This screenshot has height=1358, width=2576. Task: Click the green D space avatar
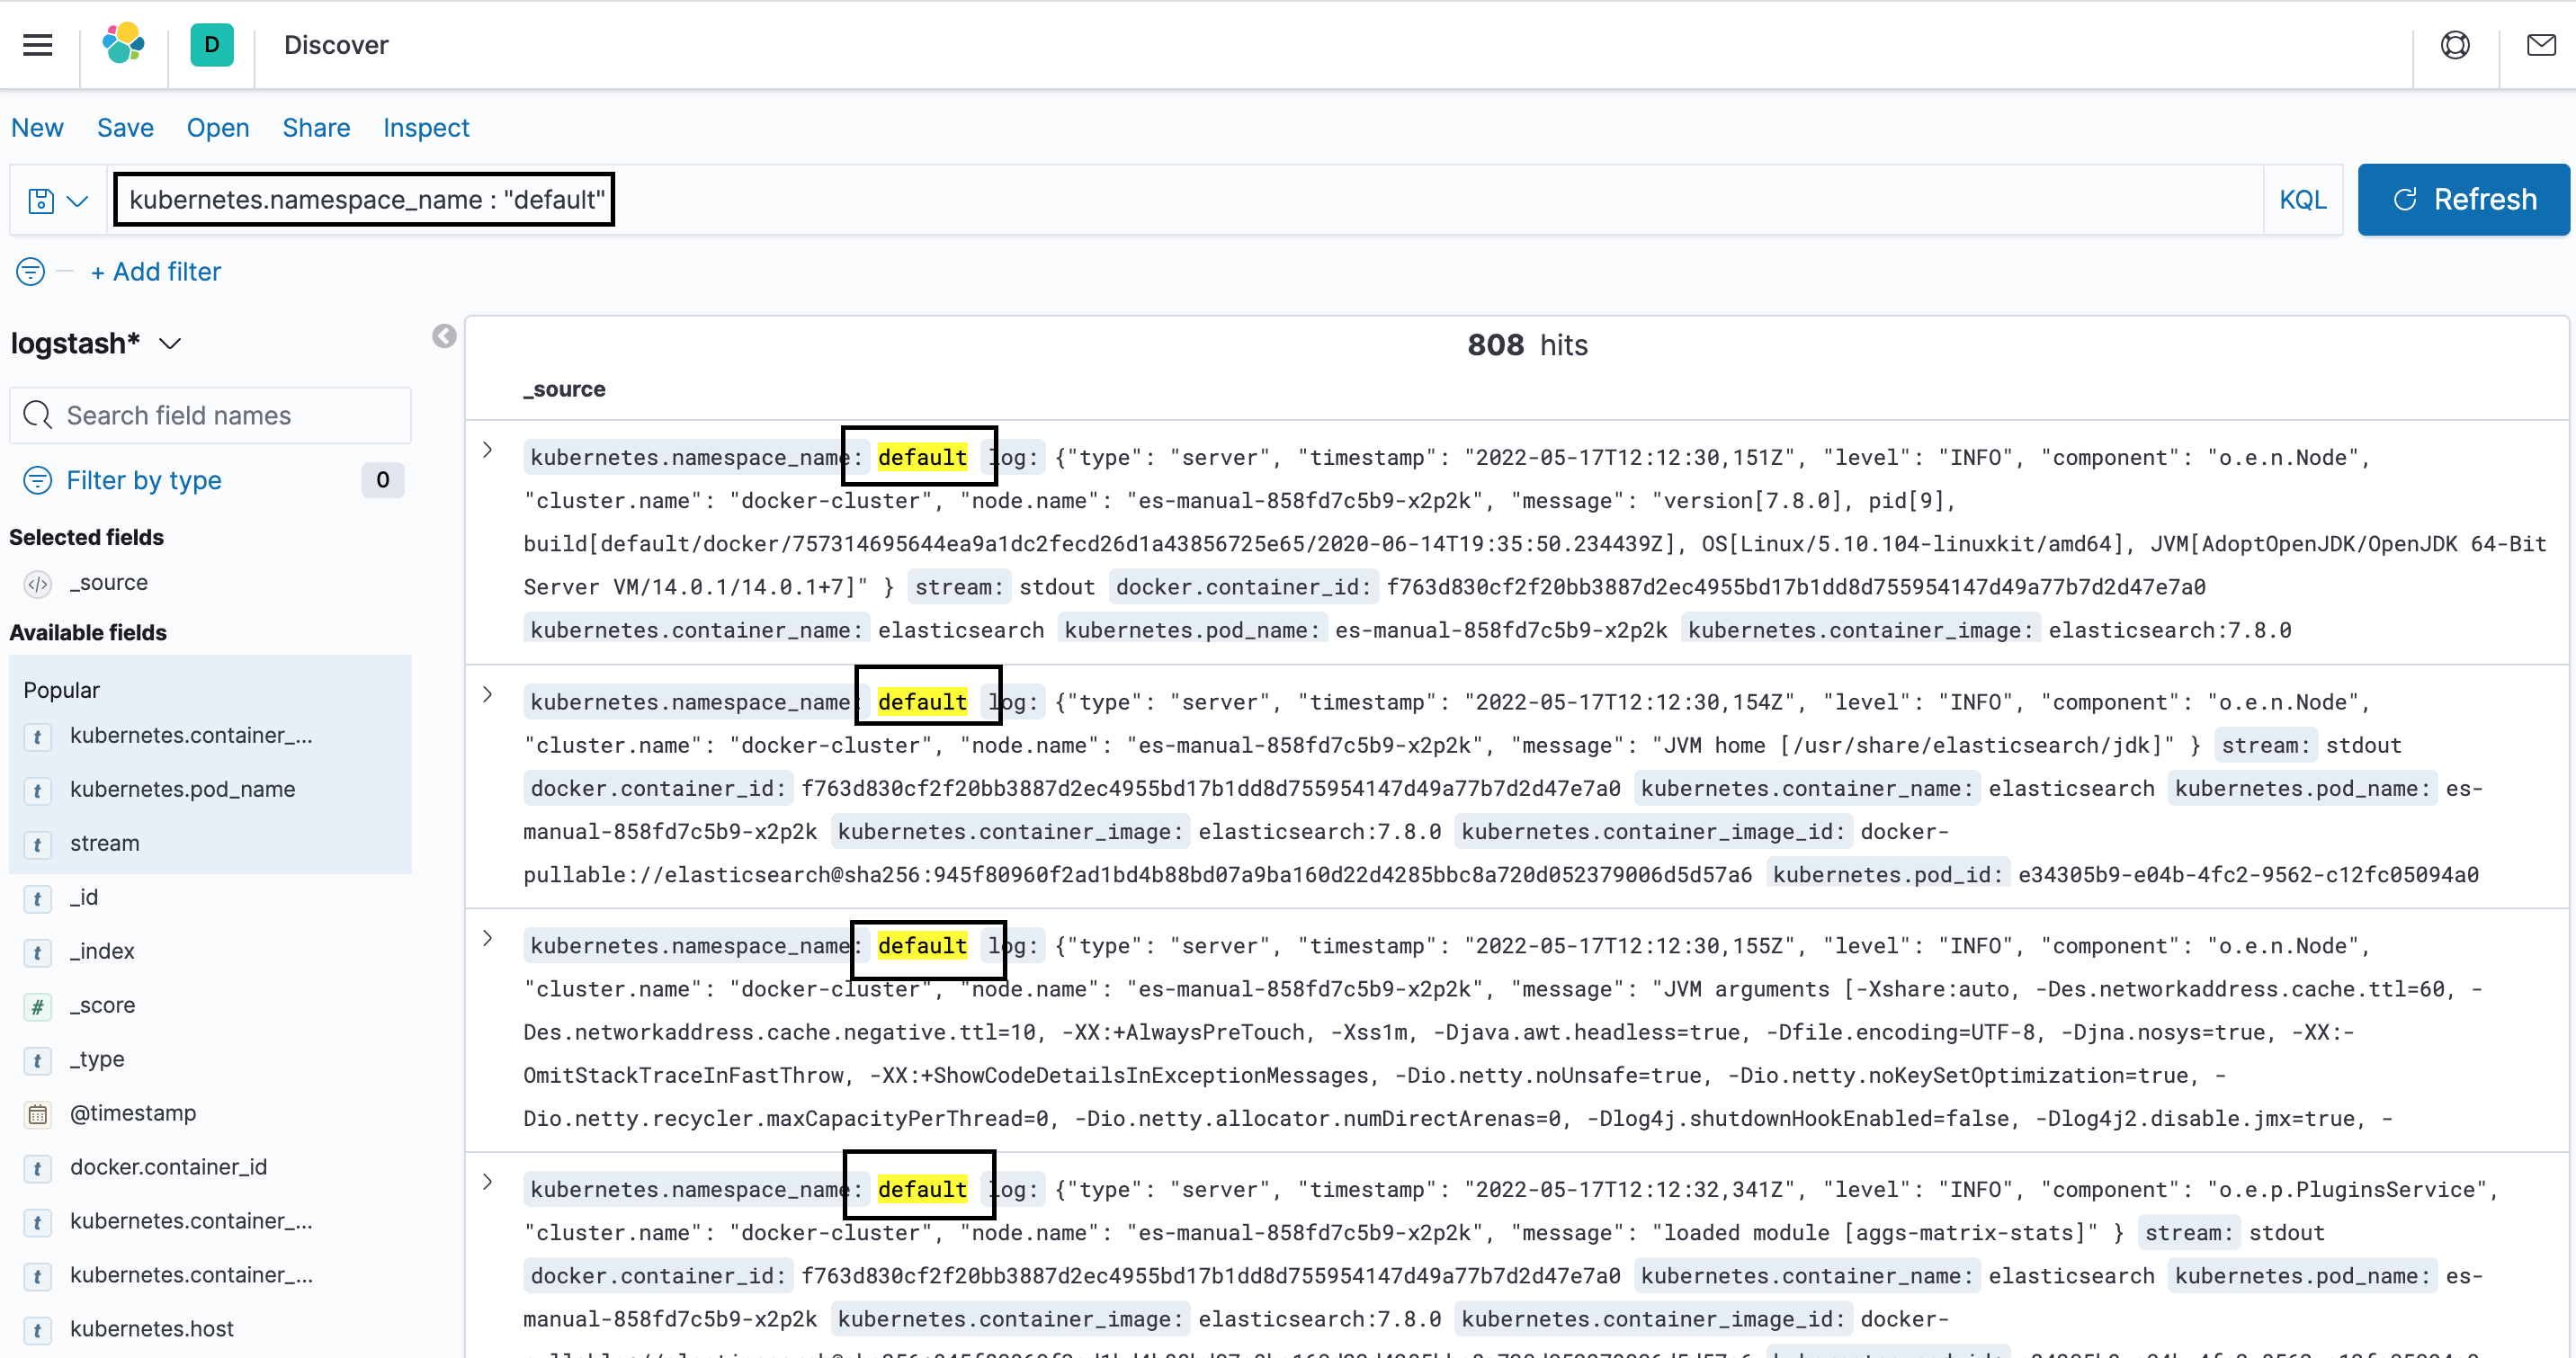coord(211,45)
